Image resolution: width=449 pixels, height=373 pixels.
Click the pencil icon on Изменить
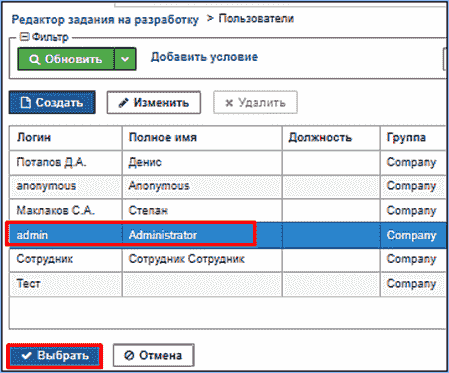click(124, 103)
